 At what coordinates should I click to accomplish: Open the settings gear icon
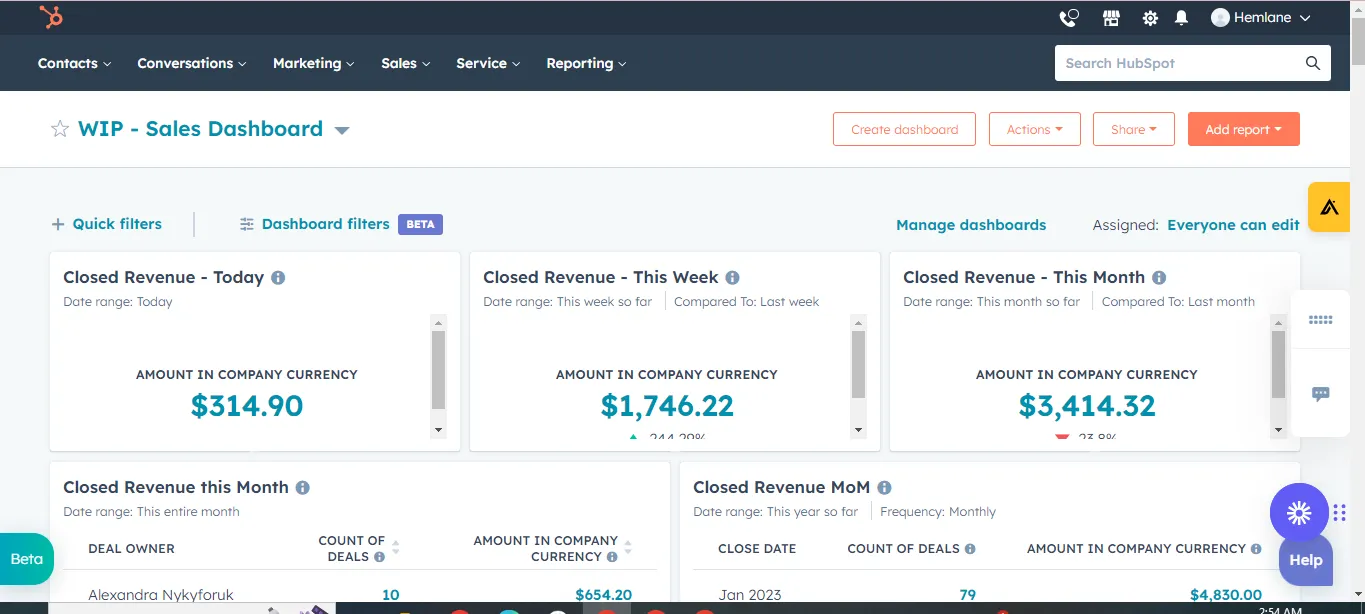point(1150,18)
